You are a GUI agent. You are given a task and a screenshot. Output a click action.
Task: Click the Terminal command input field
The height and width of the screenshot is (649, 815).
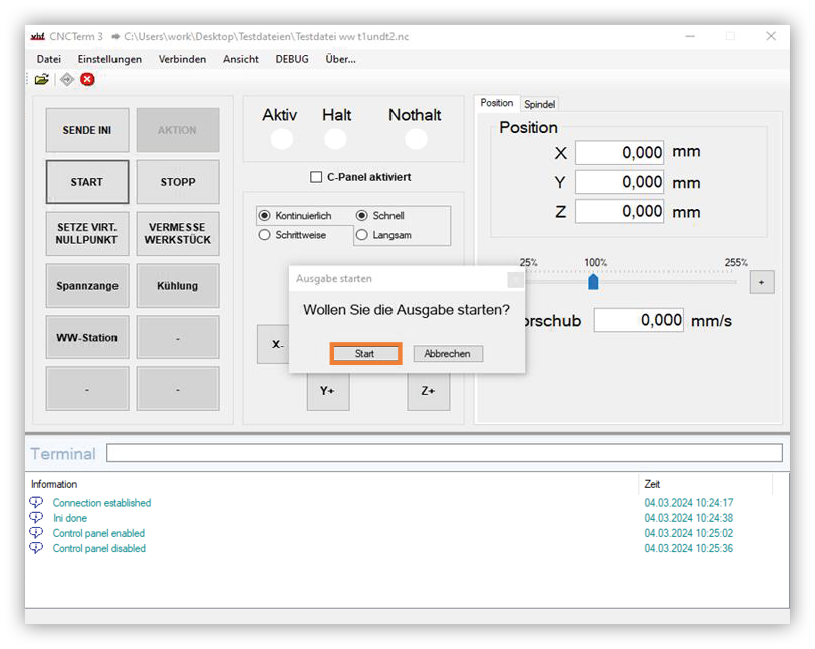(444, 453)
